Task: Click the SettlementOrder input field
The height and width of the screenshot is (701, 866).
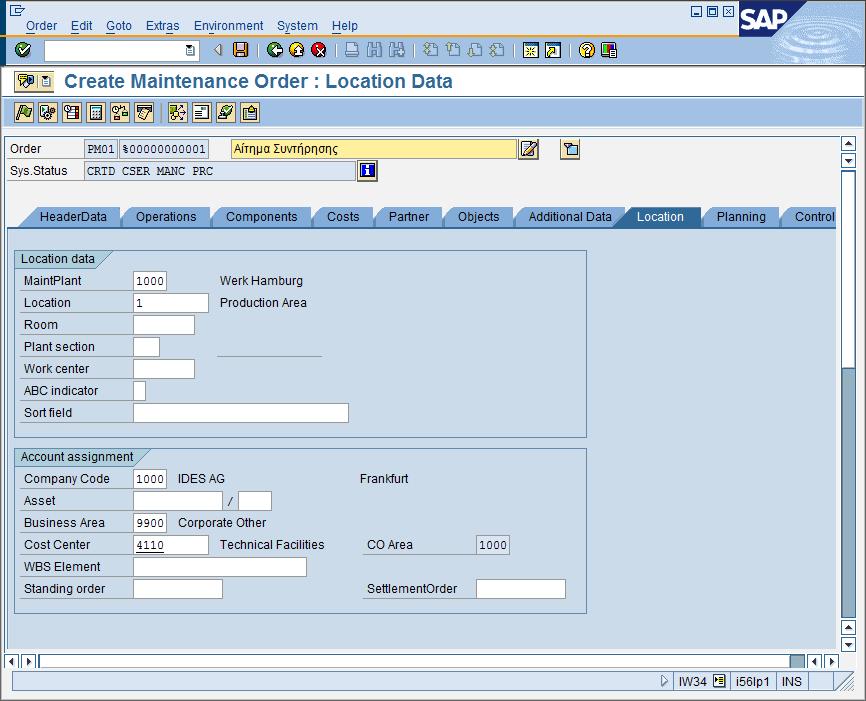Action: 521,589
